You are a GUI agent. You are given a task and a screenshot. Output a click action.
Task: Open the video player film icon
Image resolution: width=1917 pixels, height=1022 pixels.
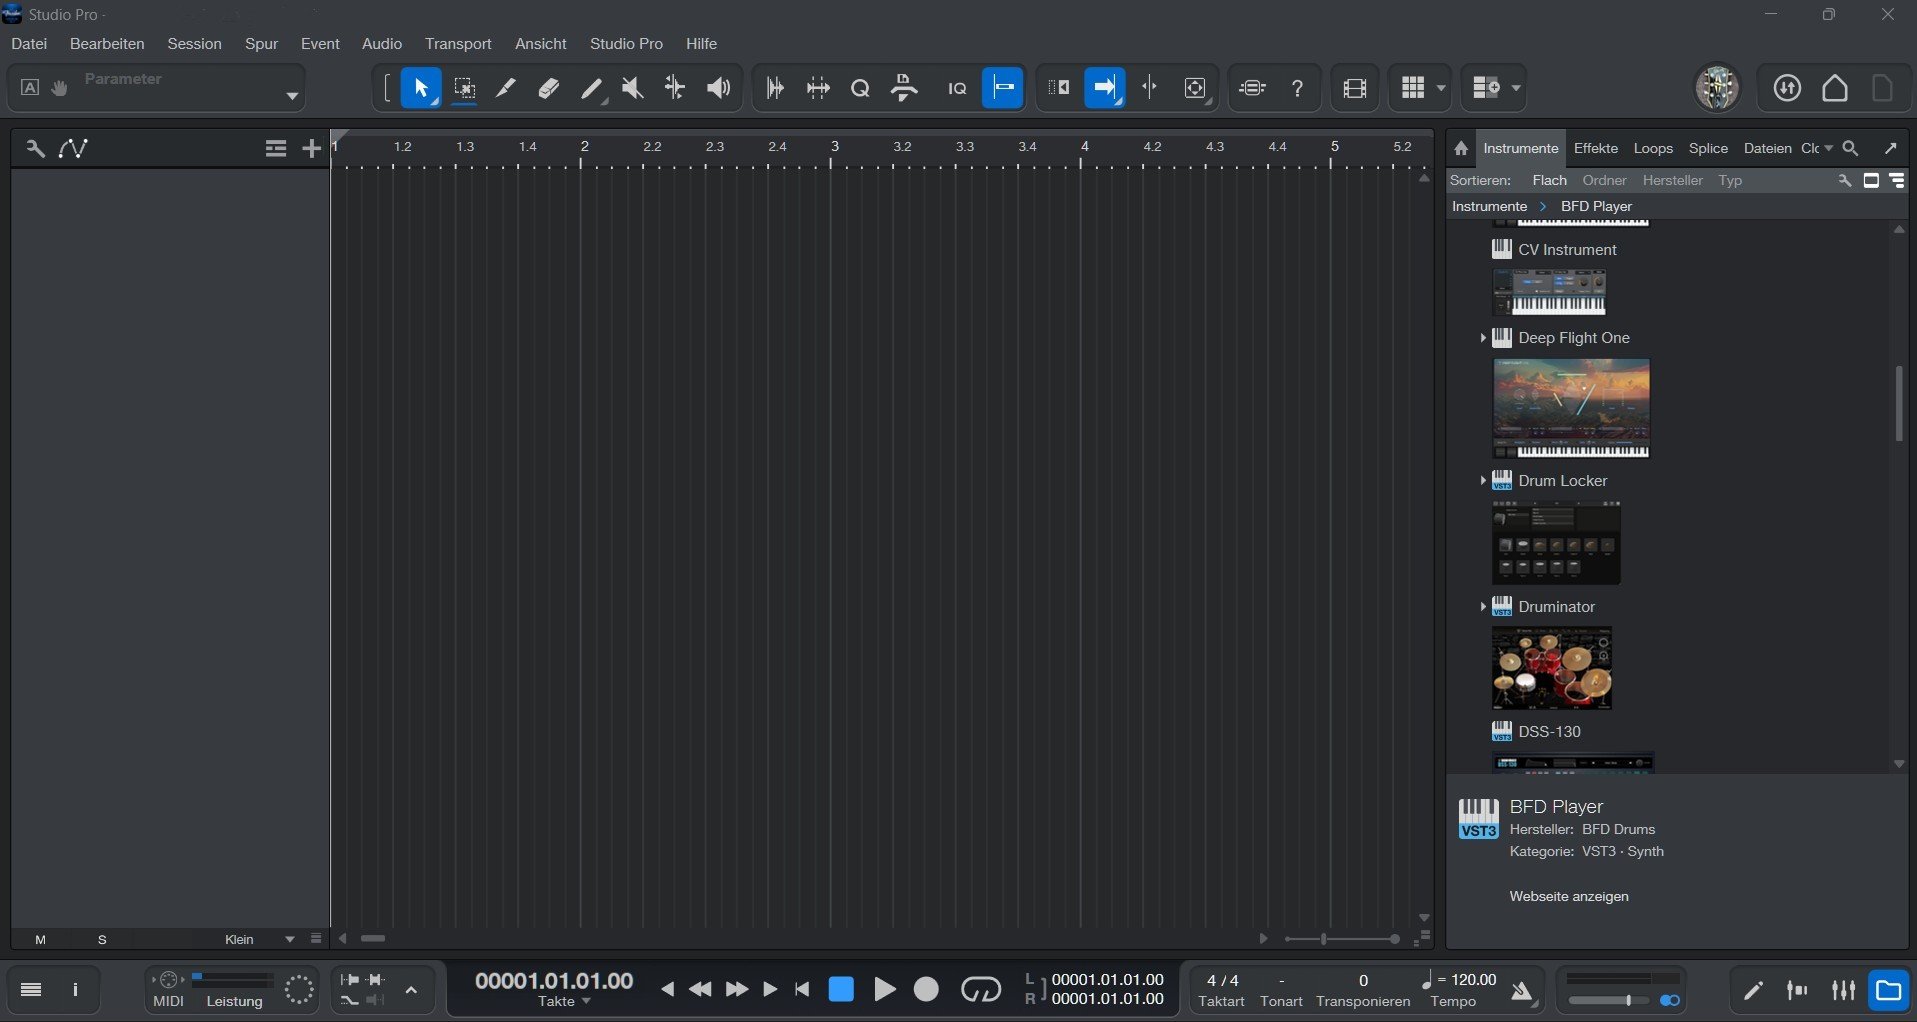1355,88
